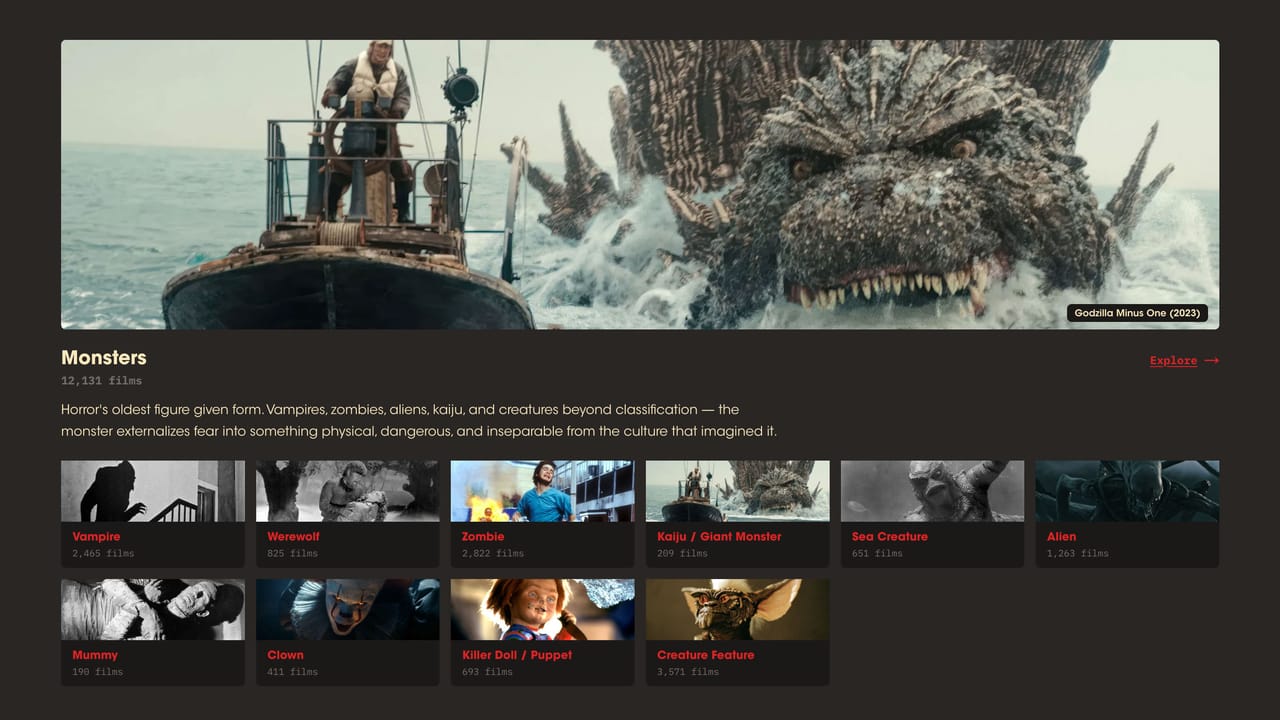Open the Godzilla Minus One hero image
This screenshot has width=1280, height=720.
tap(640, 185)
